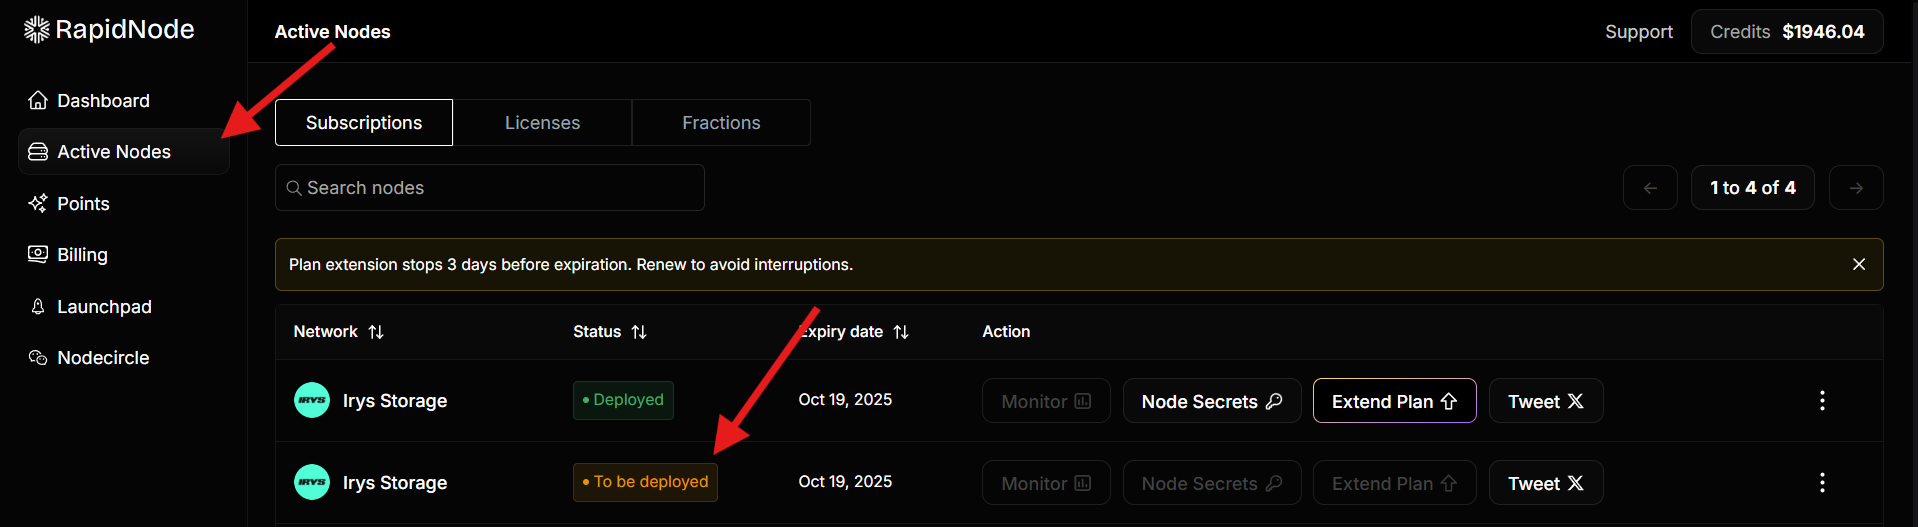Dismiss the plan extension warning banner
1918x527 pixels.
[1859, 264]
